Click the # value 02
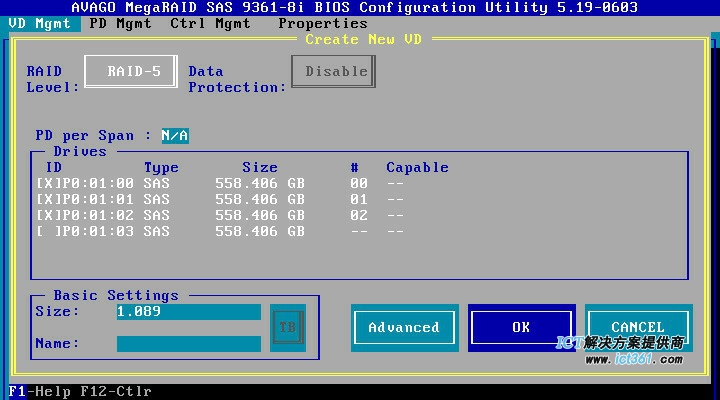This screenshot has height=400, width=720. tap(359, 215)
